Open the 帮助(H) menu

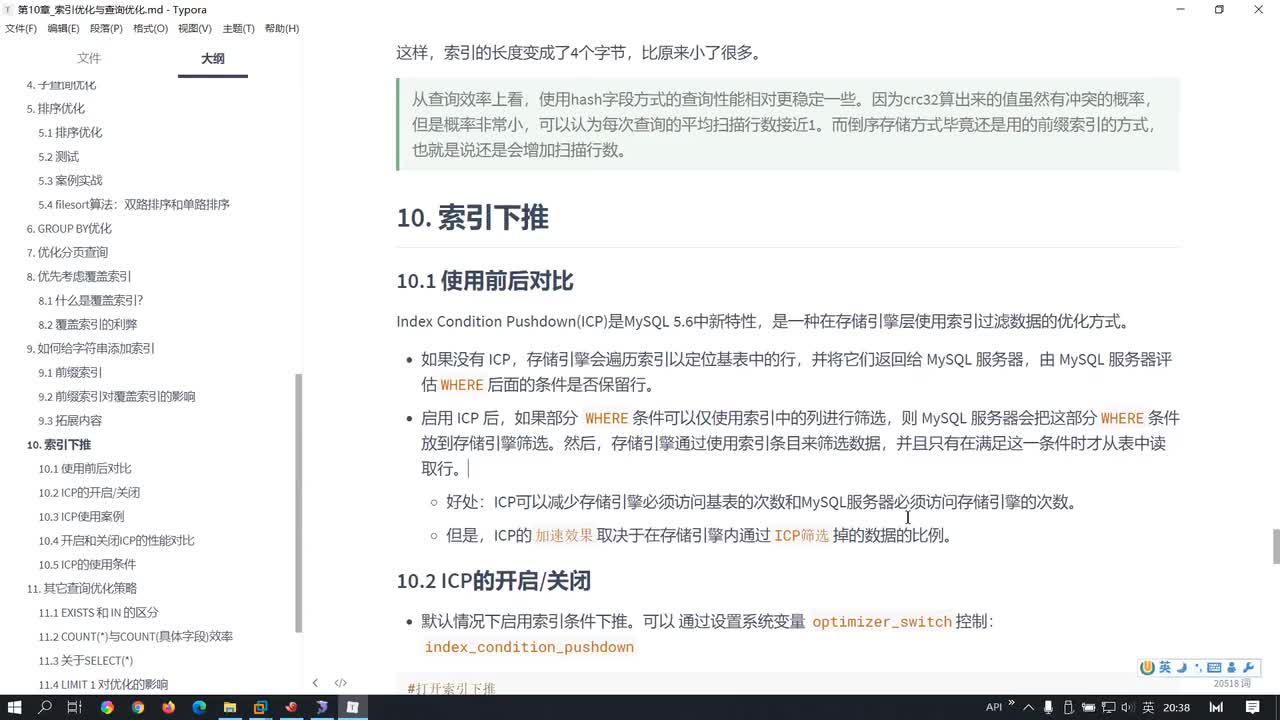(281, 28)
